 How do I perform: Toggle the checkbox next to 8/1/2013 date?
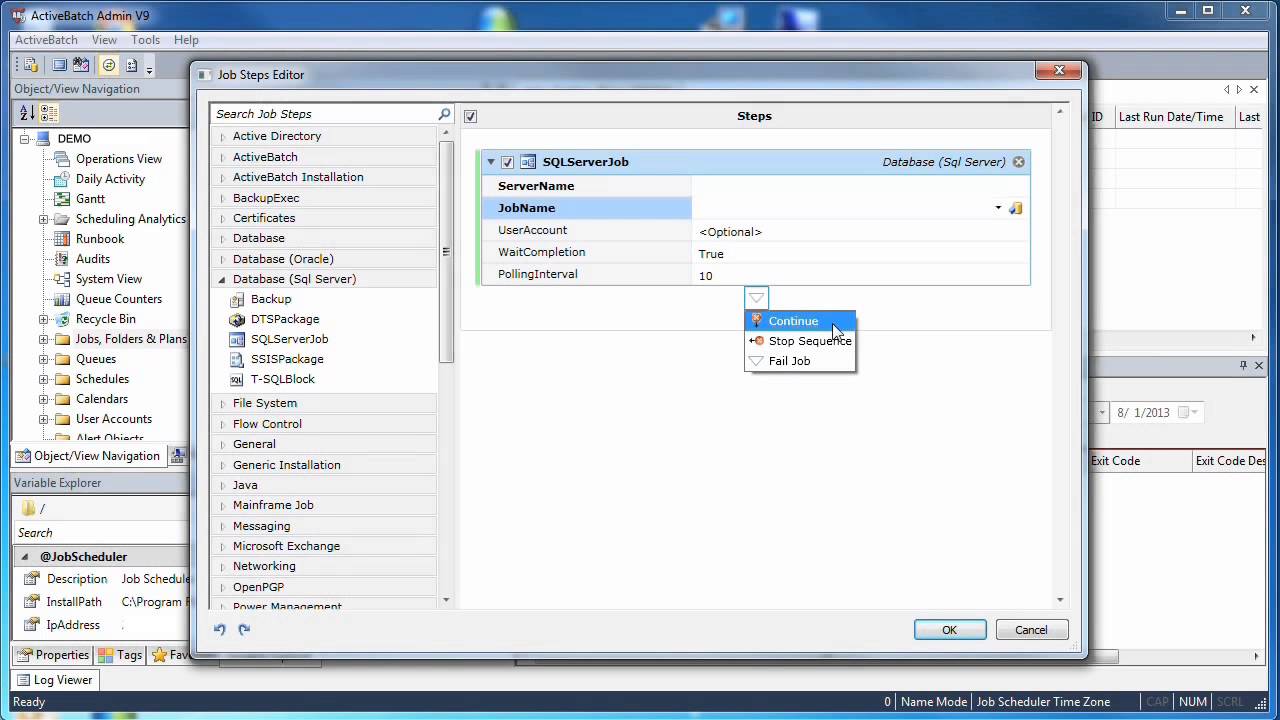pyautogui.click(x=1184, y=412)
